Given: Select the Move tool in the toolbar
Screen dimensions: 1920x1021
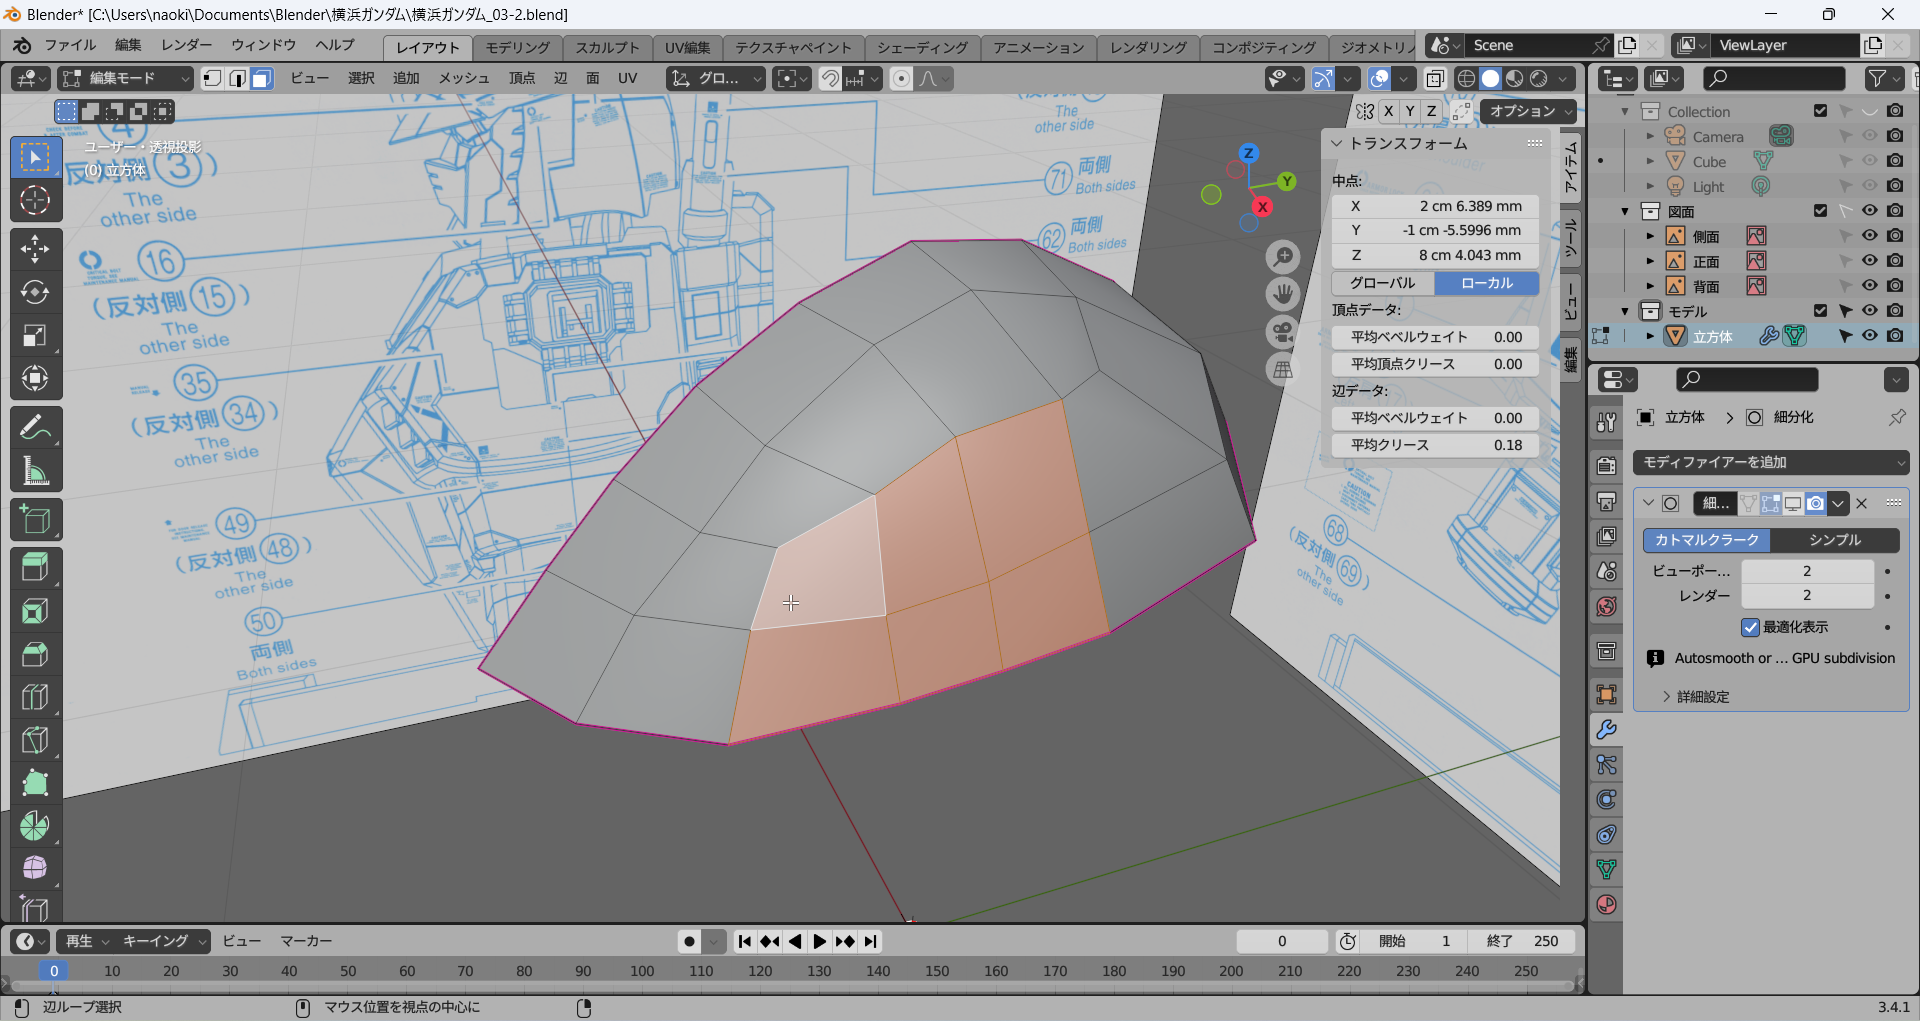Looking at the screenshot, I should point(35,248).
